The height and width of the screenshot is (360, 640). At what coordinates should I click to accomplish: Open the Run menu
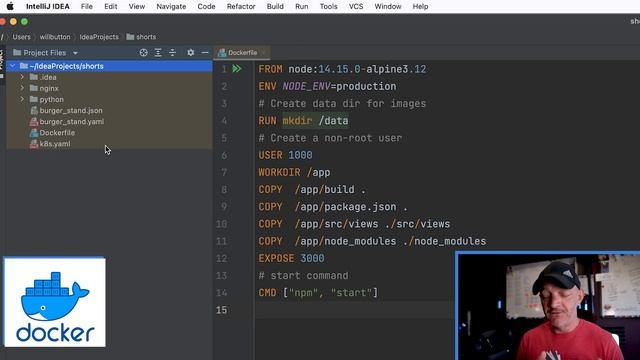pyautogui.click(x=302, y=7)
